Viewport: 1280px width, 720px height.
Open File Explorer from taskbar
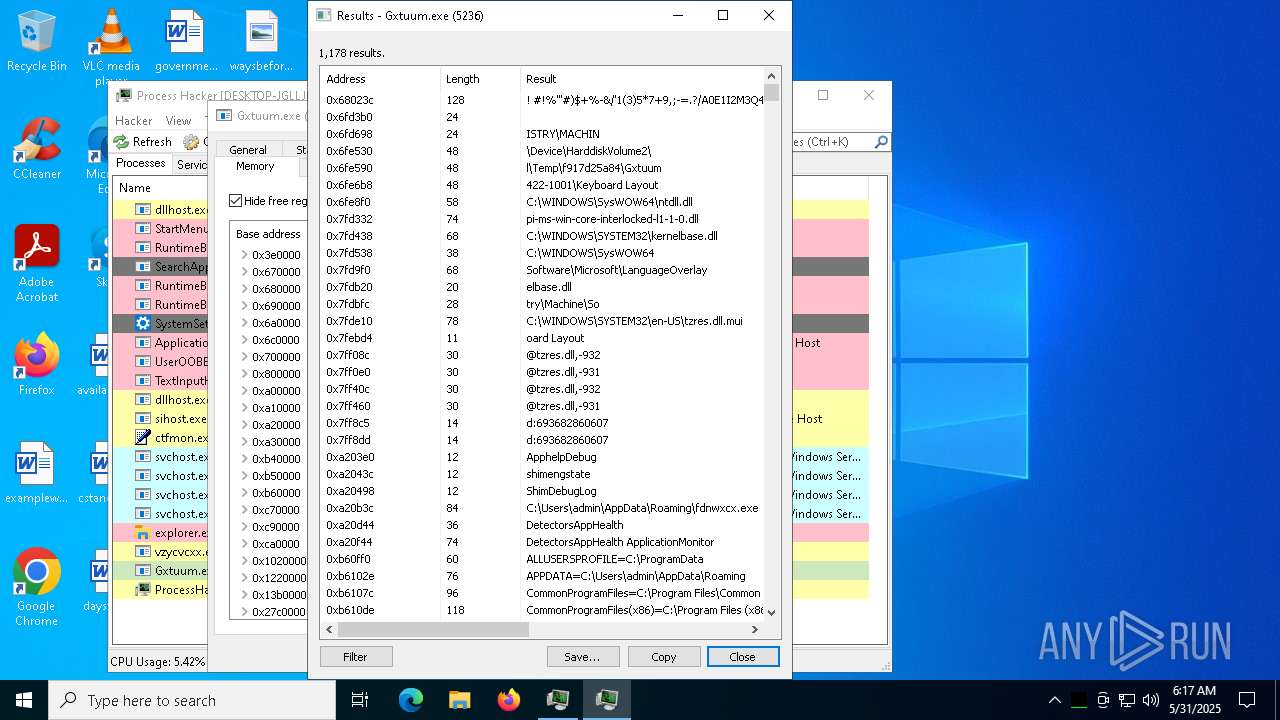click(460, 700)
